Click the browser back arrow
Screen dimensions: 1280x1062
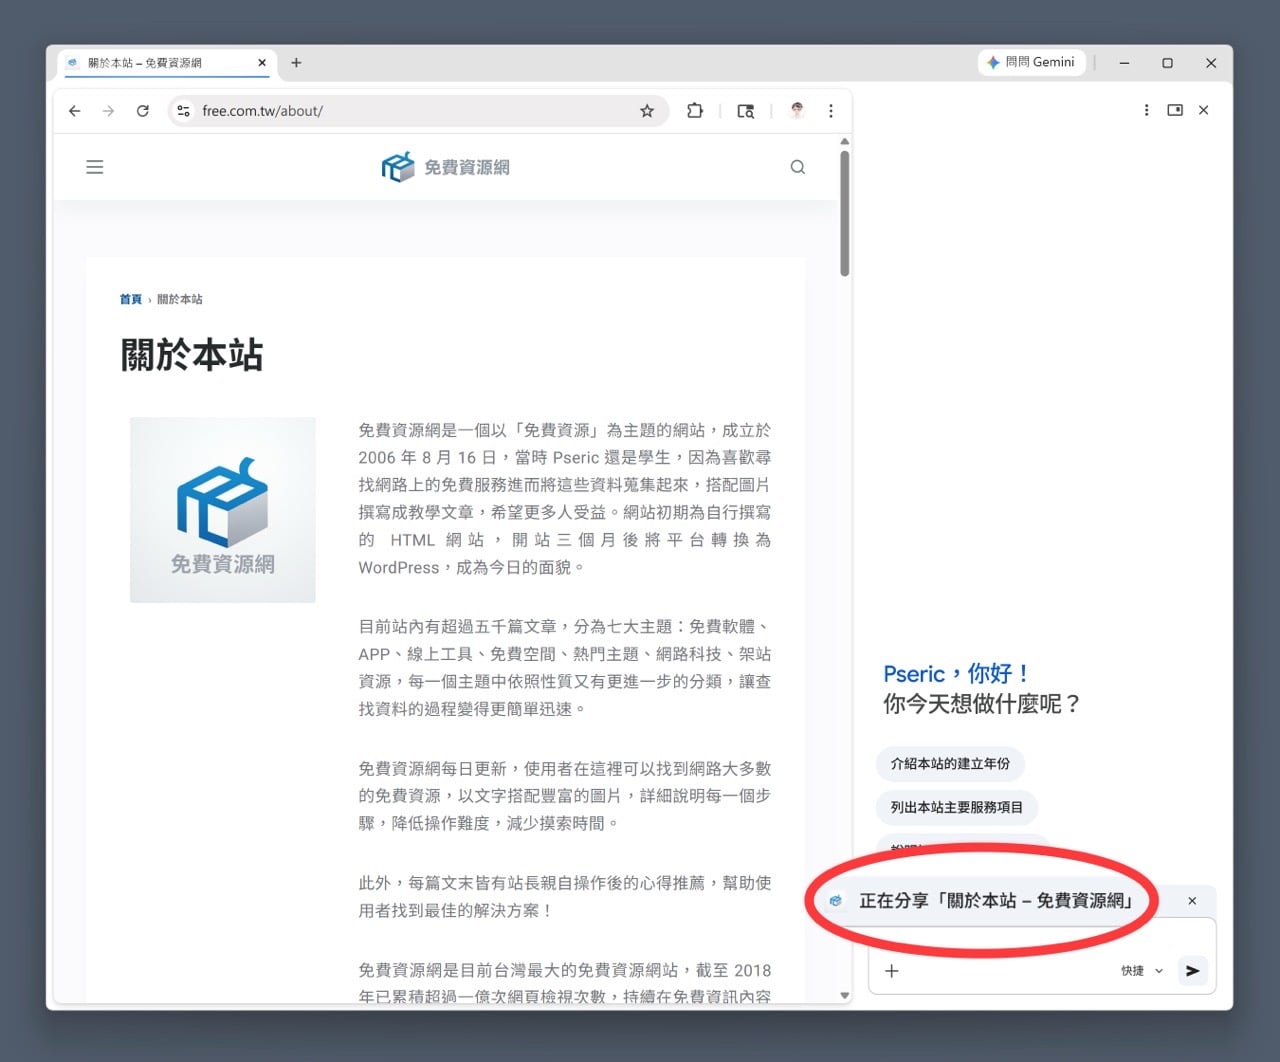[x=75, y=111]
